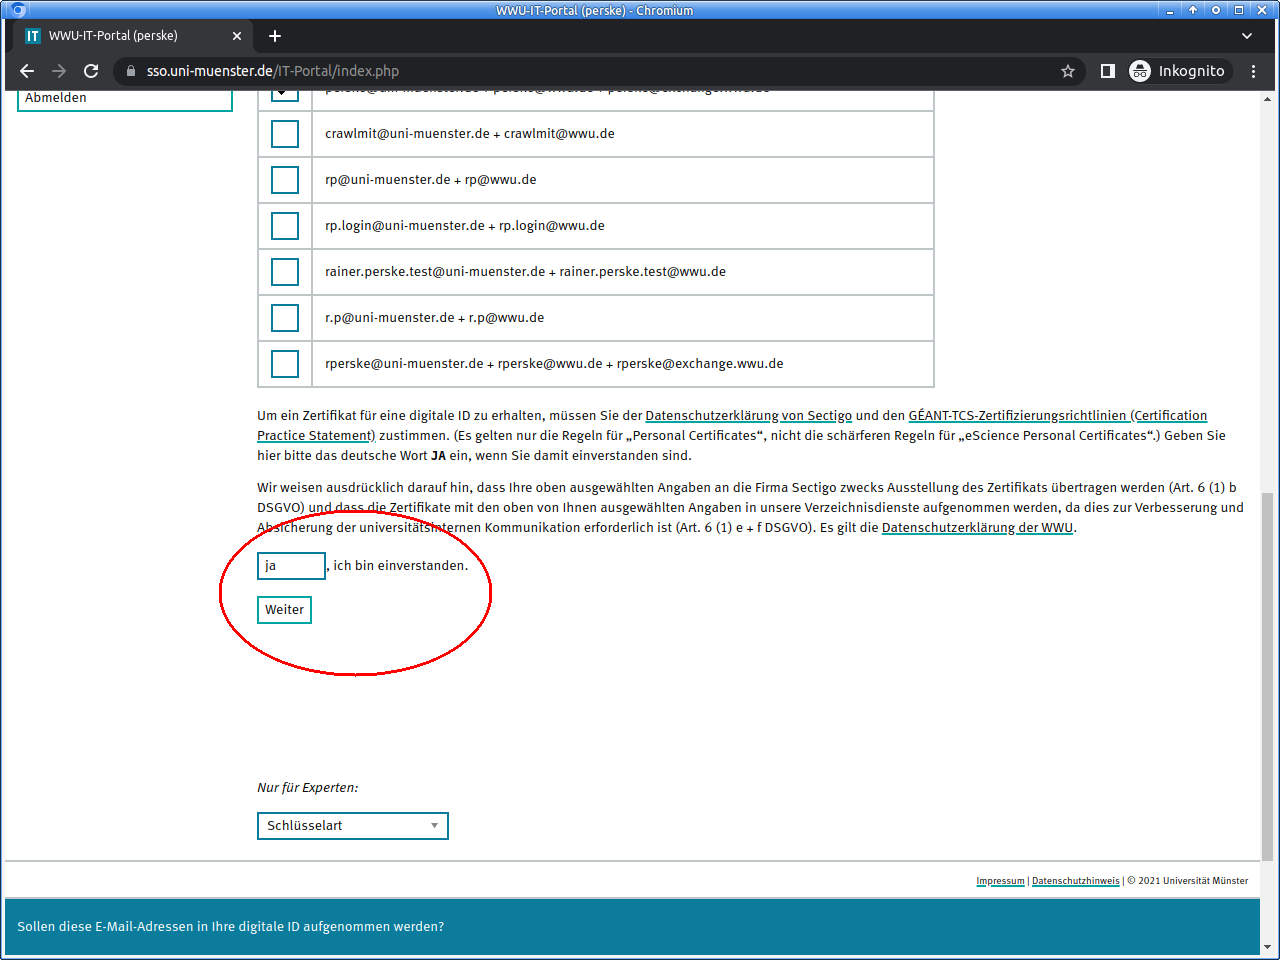Bookmark this page with the star icon
1280x960 pixels.
(x=1068, y=71)
